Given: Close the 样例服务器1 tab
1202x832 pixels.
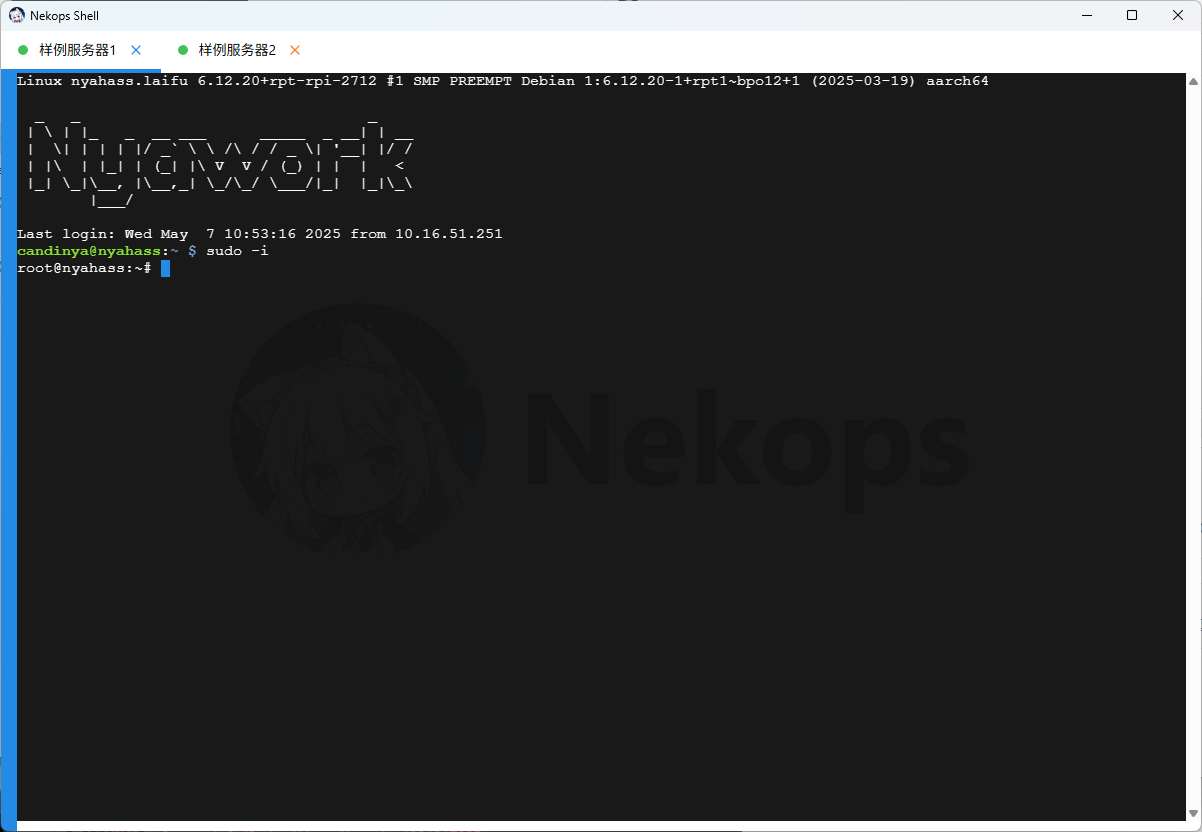Looking at the screenshot, I should (x=137, y=50).
